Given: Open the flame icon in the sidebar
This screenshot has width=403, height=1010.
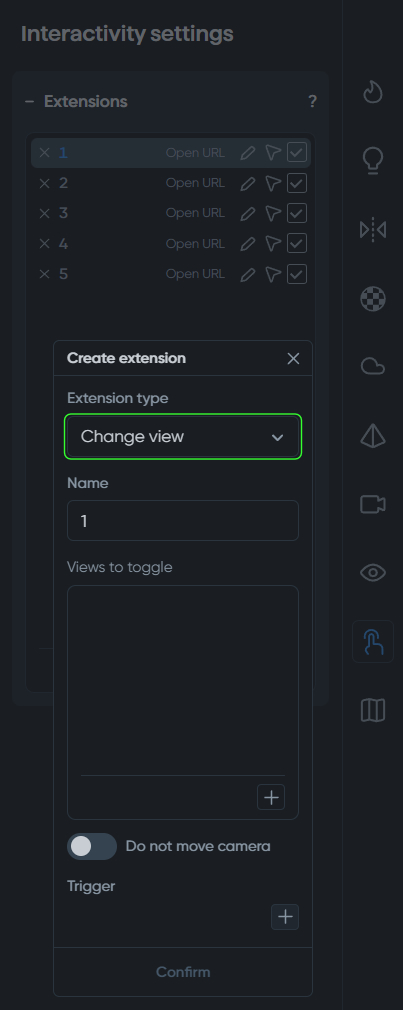Looking at the screenshot, I should [373, 92].
